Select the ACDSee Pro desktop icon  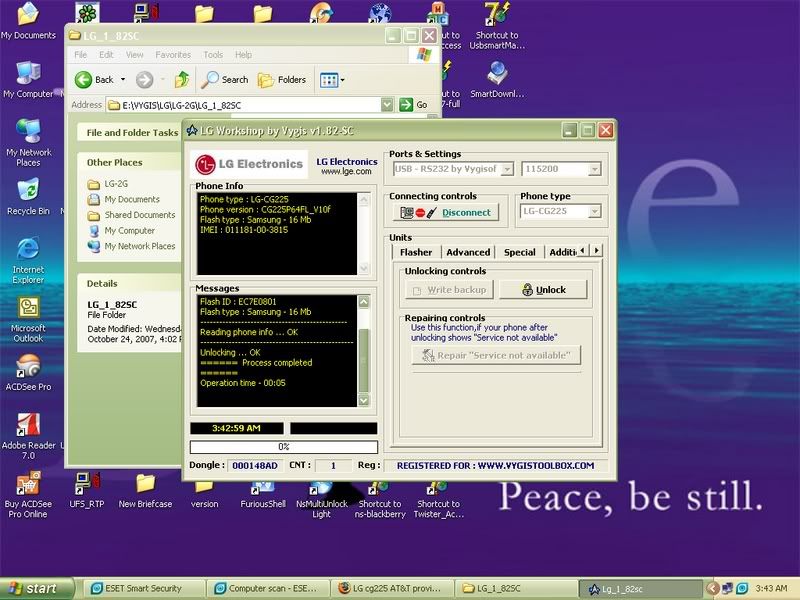pos(29,372)
